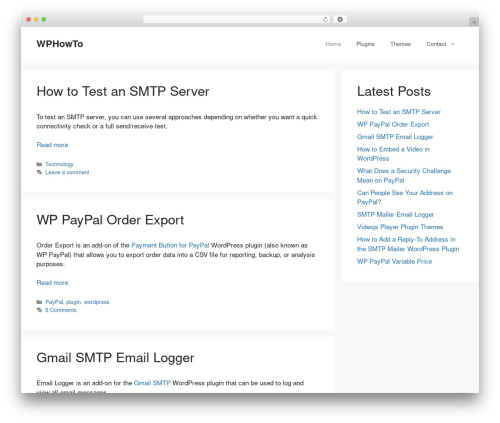Follow the Payment Button for PayPal link
The height and width of the screenshot is (423, 500).
[170, 245]
